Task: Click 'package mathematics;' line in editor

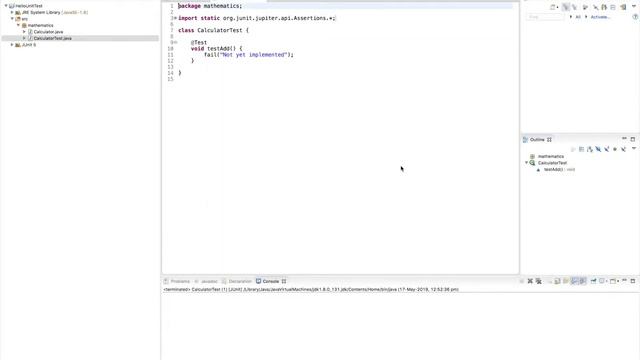Action: click(x=210, y=6)
